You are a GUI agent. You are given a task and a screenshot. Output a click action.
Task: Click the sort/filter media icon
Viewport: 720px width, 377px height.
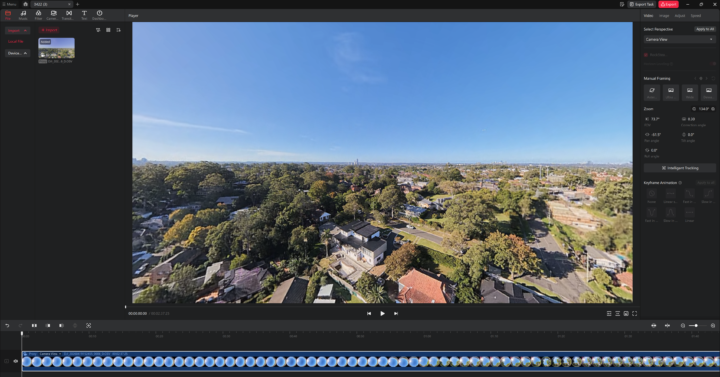(98, 30)
